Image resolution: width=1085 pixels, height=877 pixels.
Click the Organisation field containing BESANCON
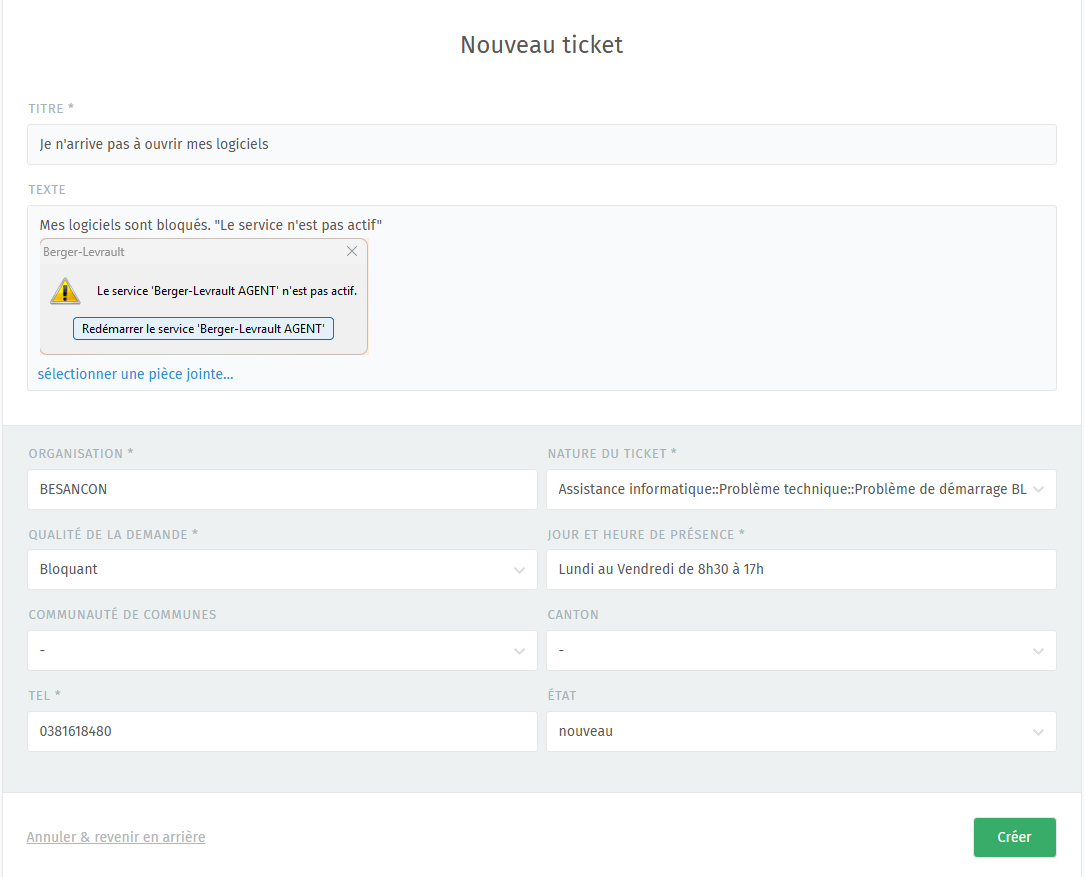(x=282, y=490)
